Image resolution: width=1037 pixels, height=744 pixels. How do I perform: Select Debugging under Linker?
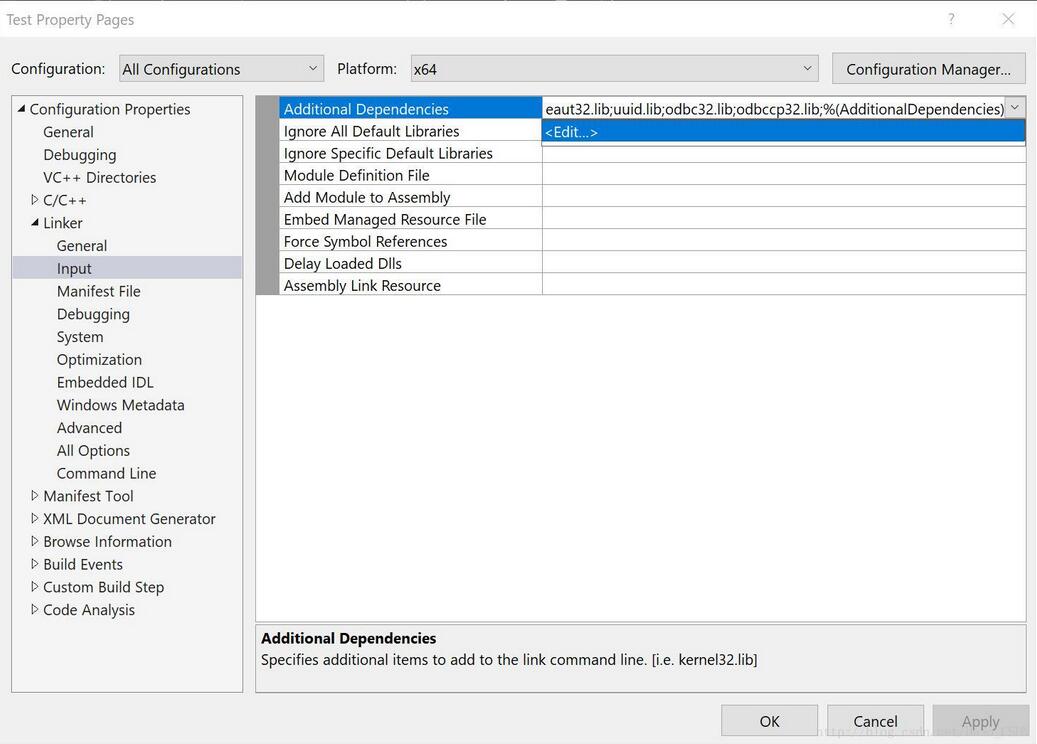pos(93,314)
